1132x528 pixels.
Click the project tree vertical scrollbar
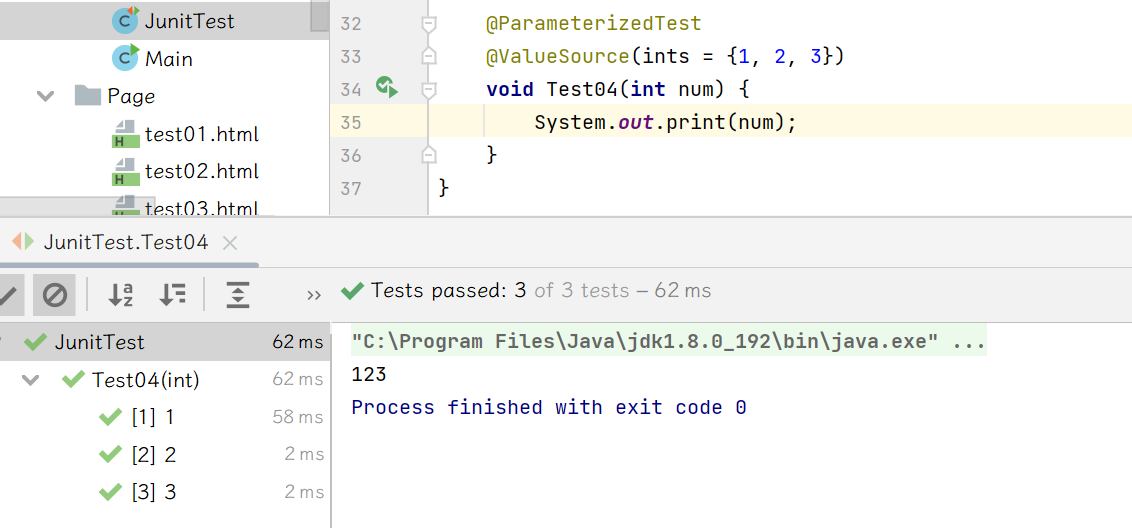tap(320, 16)
